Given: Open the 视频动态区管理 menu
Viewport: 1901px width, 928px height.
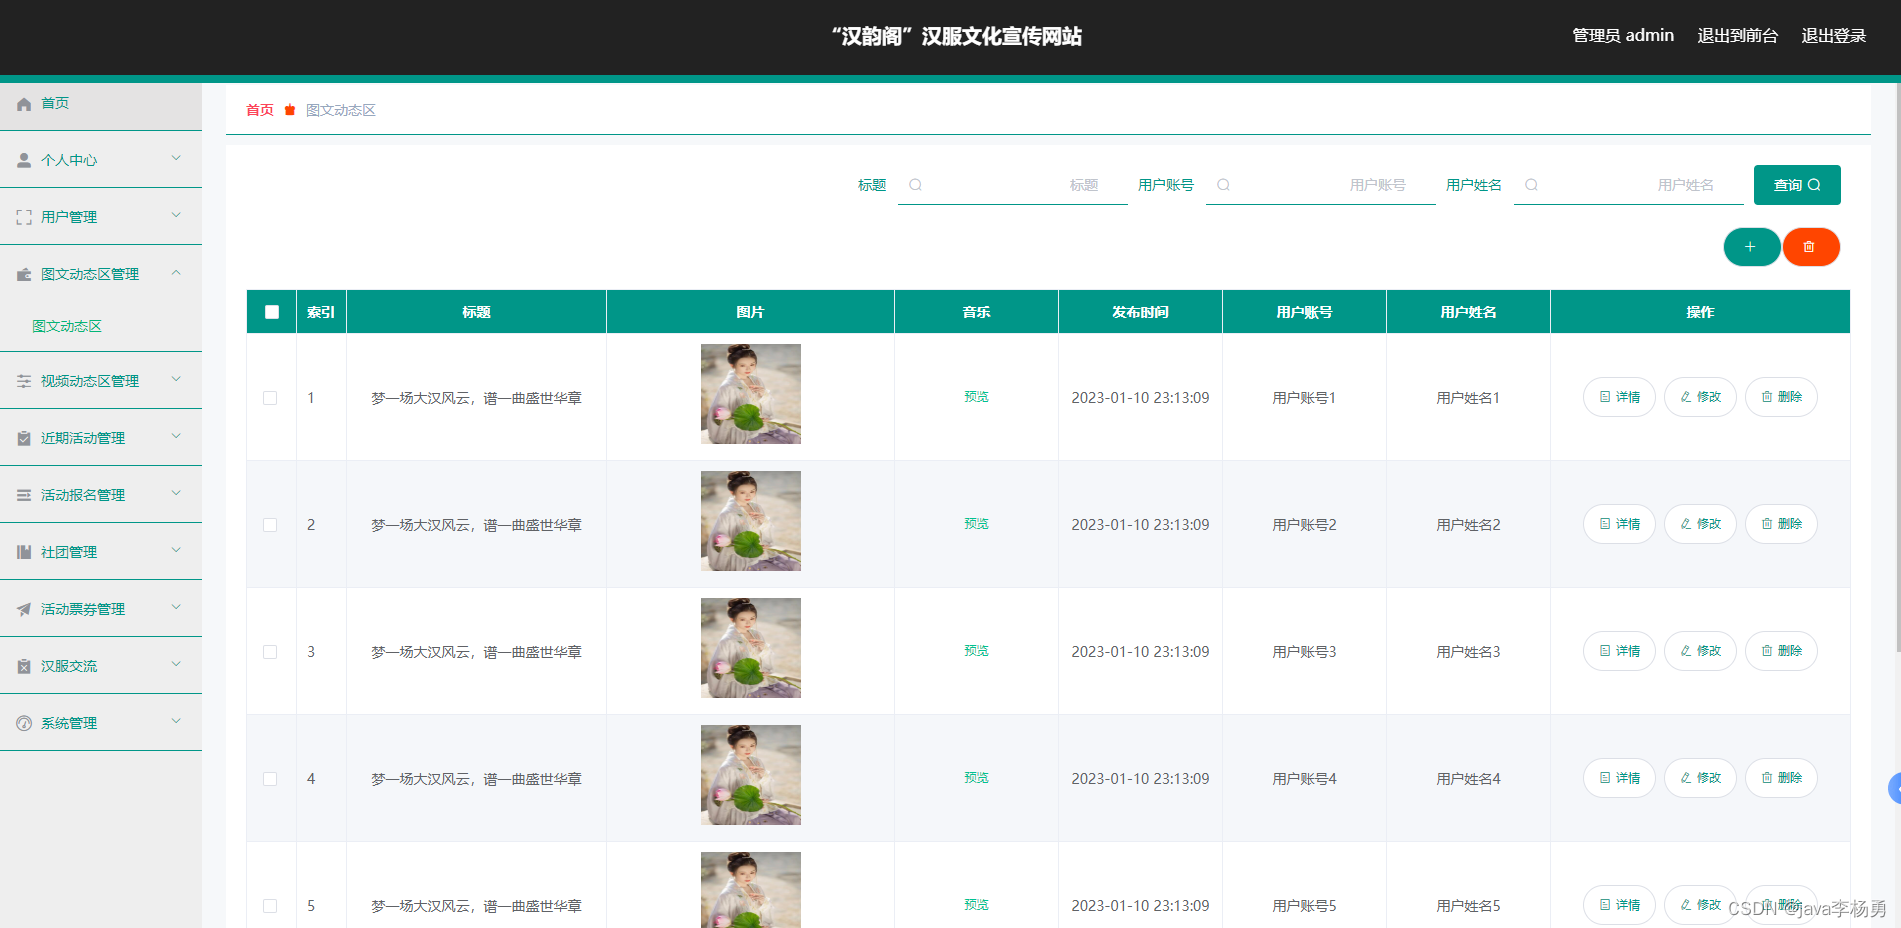Looking at the screenshot, I should coord(90,381).
